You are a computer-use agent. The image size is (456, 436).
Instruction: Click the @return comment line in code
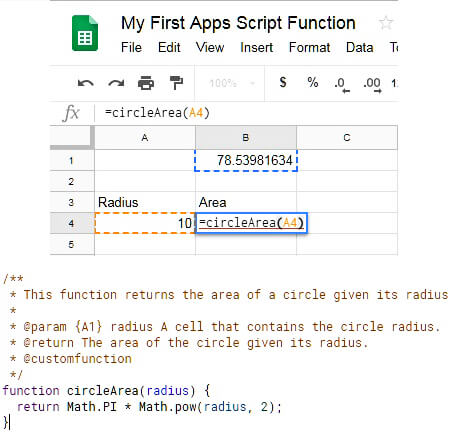189,343
